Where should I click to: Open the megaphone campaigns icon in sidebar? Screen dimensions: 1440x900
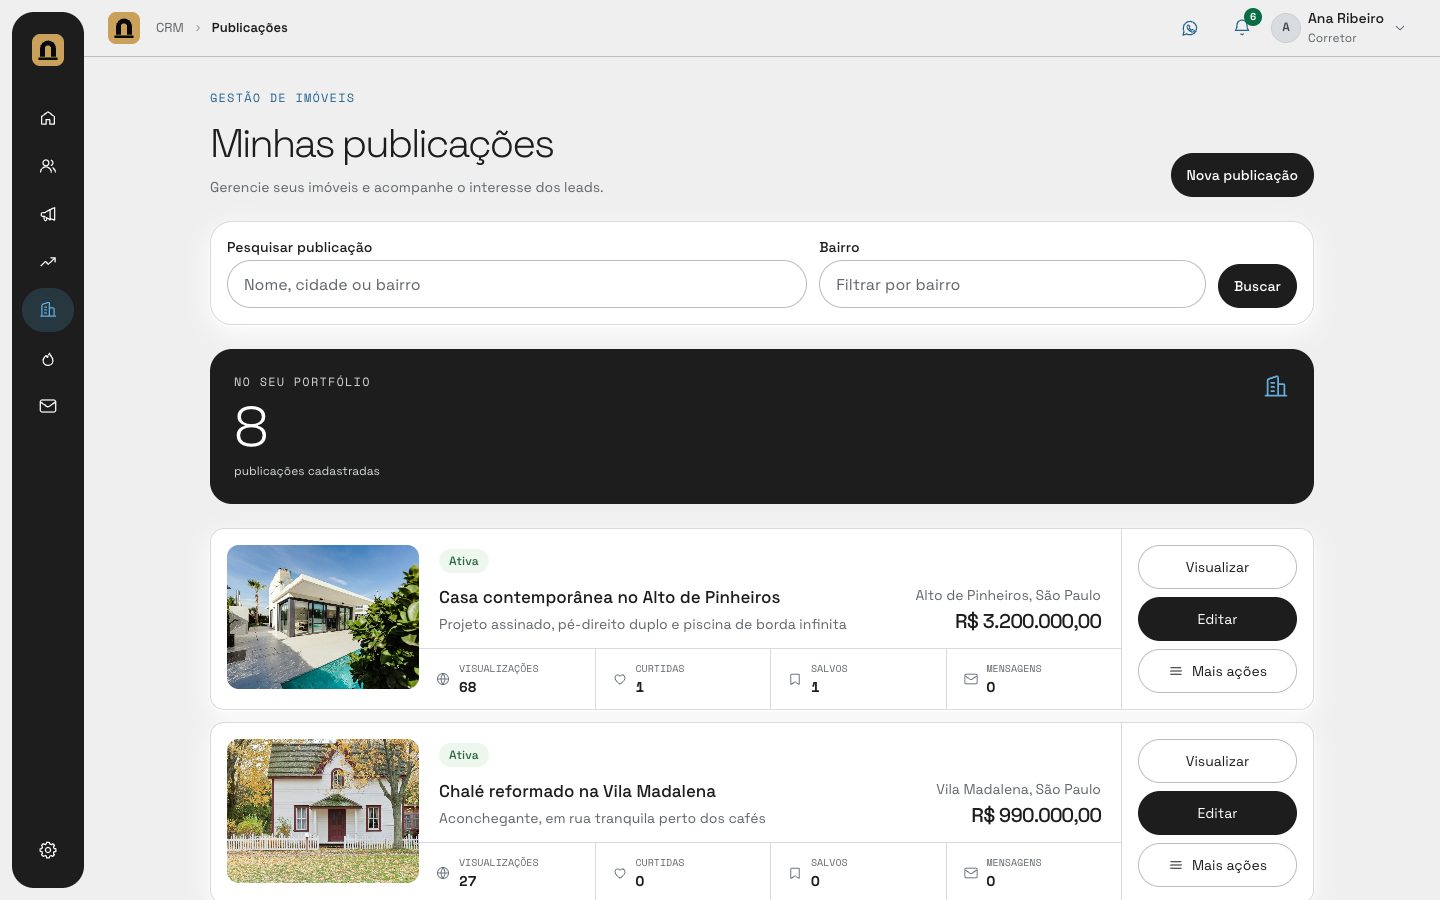point(48,214)
